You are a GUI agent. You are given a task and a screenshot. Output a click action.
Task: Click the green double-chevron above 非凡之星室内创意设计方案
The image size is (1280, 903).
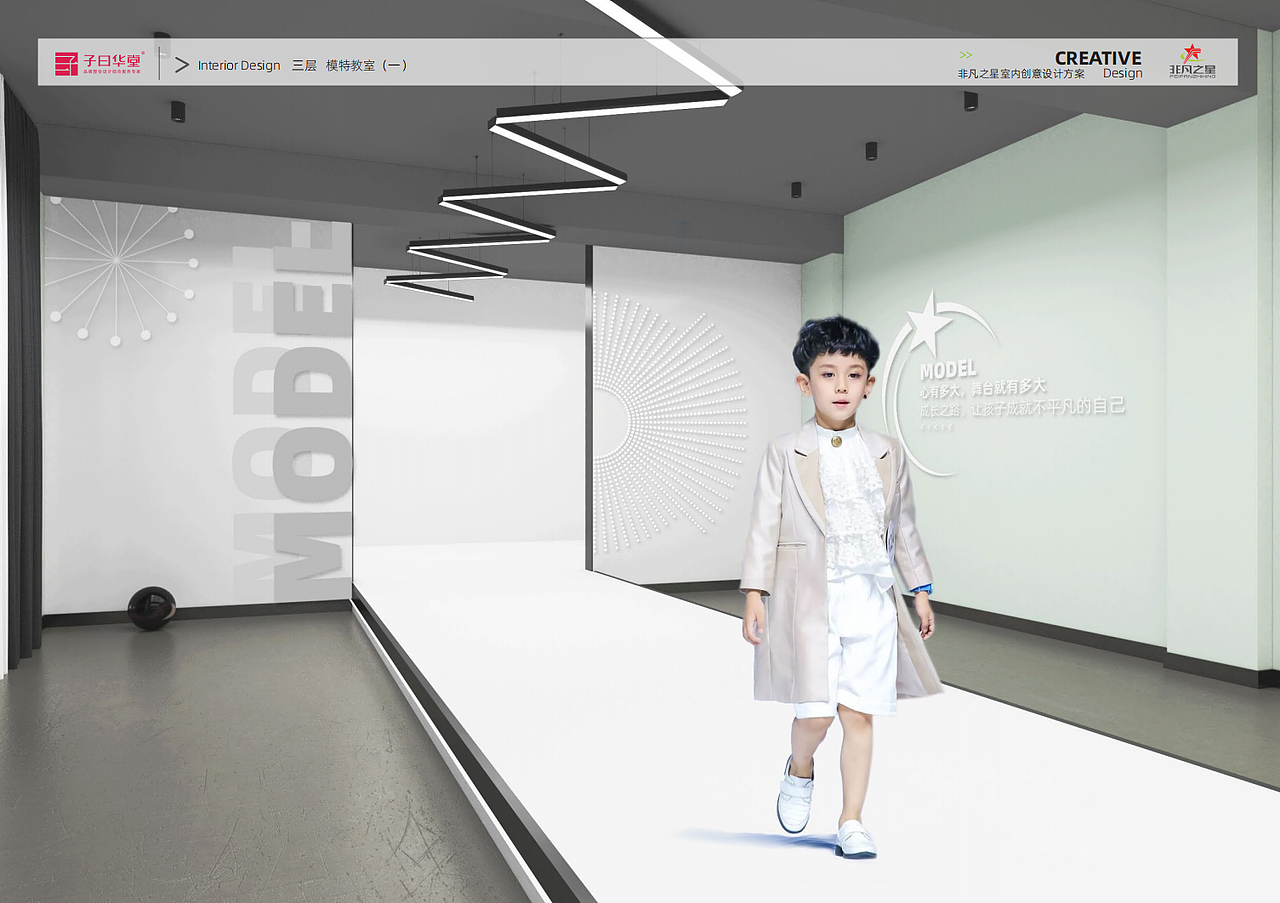(x=966, y=54)
